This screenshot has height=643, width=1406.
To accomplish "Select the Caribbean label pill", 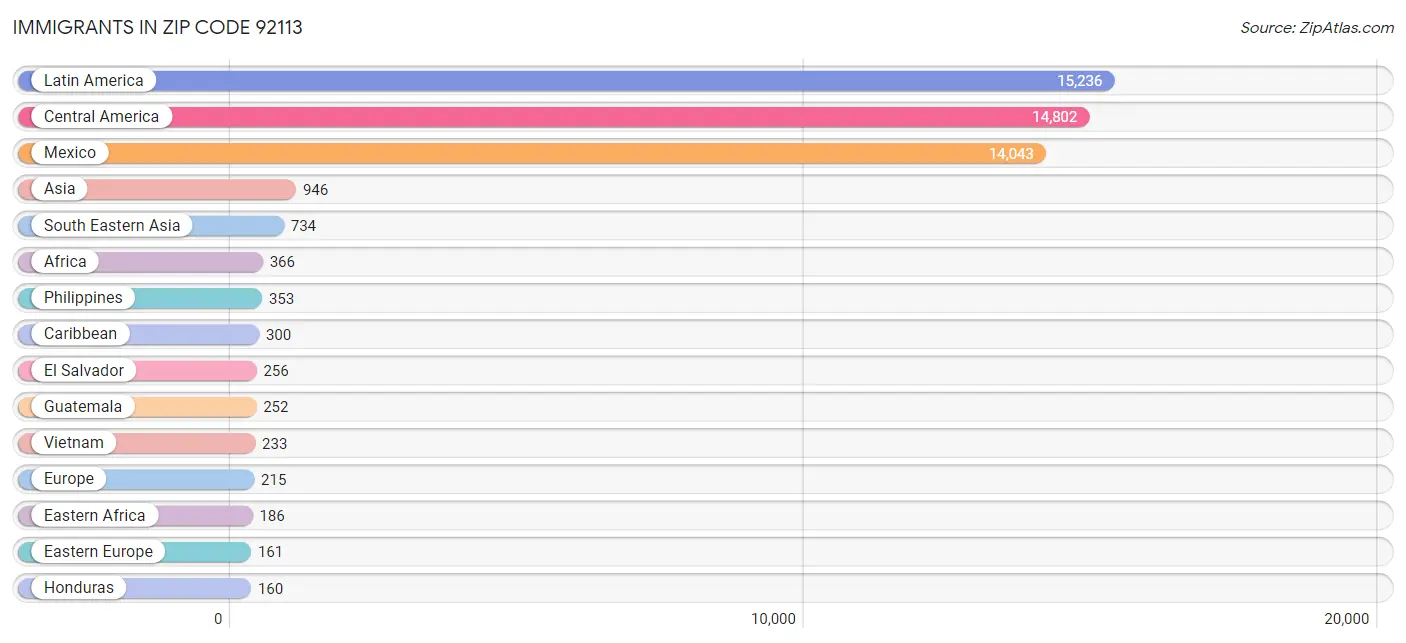I will coord(80,334).
